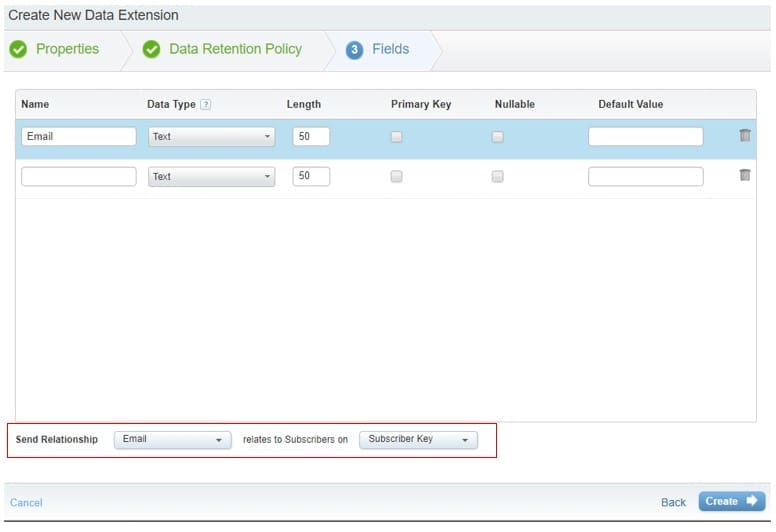Enable Primary Key for the Email field

[x=396, y=137]
